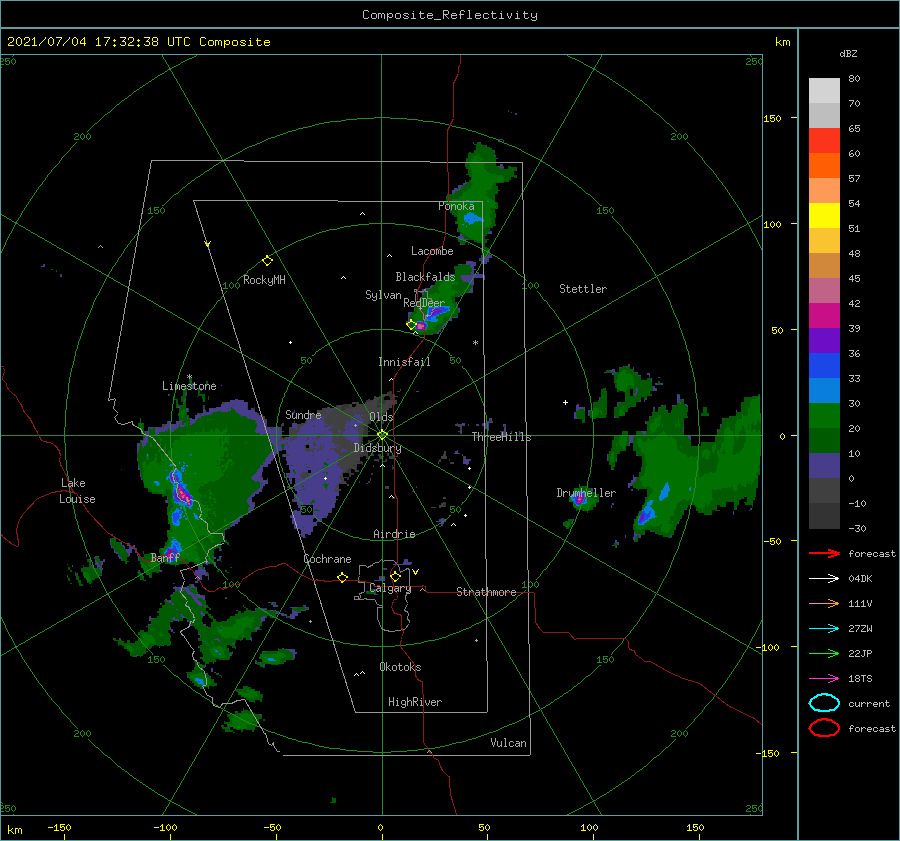Screen dimensions: 900x841
Task: Select the pink 42–45 dBZ swatch
Action: point(824,291)
